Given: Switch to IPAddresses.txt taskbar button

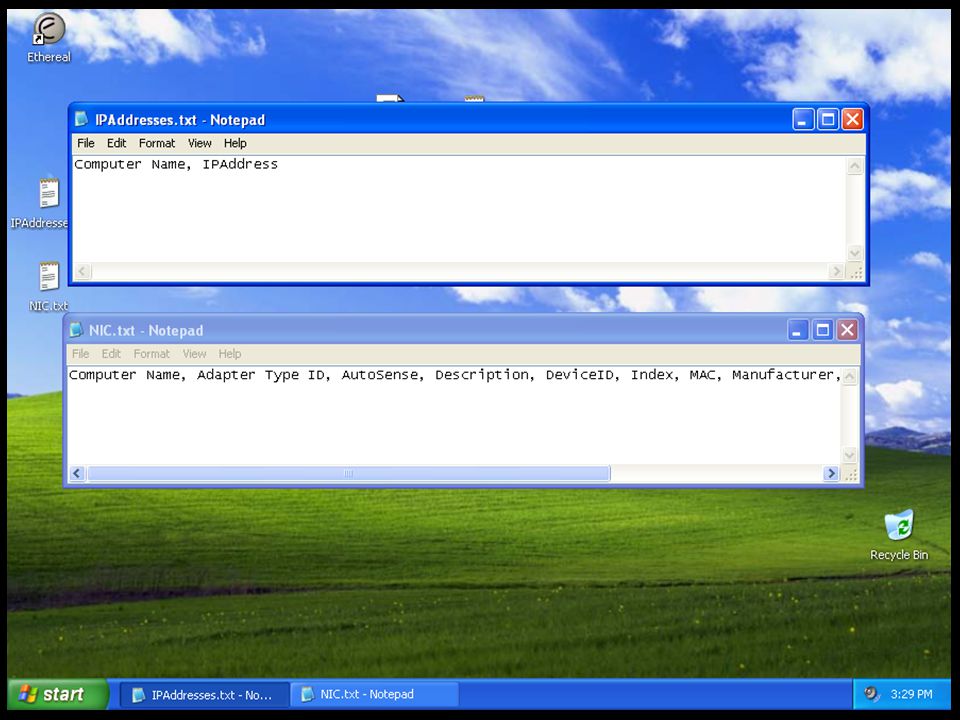Looking at the screenshot, I should click(204, 694).
